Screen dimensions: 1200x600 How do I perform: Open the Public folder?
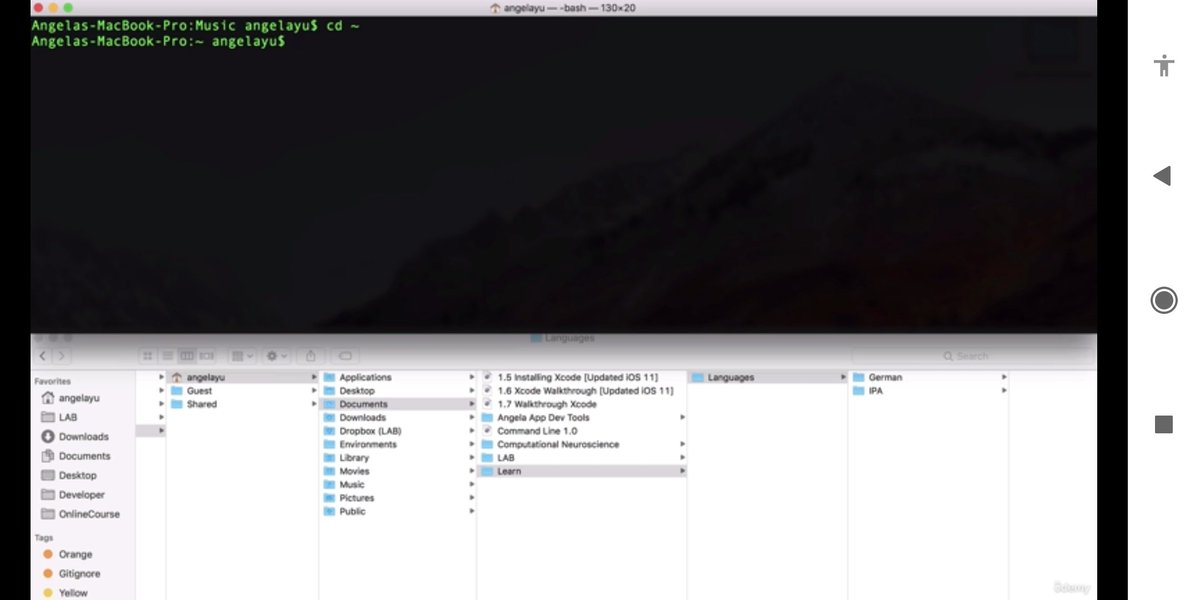(x=398, y=511)
